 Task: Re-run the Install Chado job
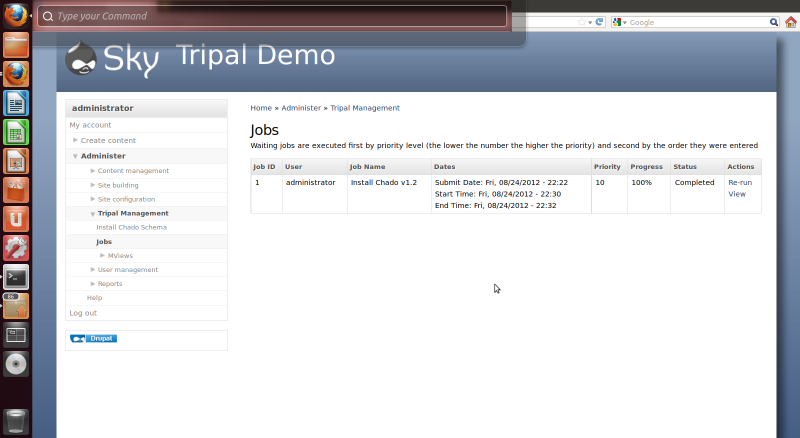coord(740,182)
